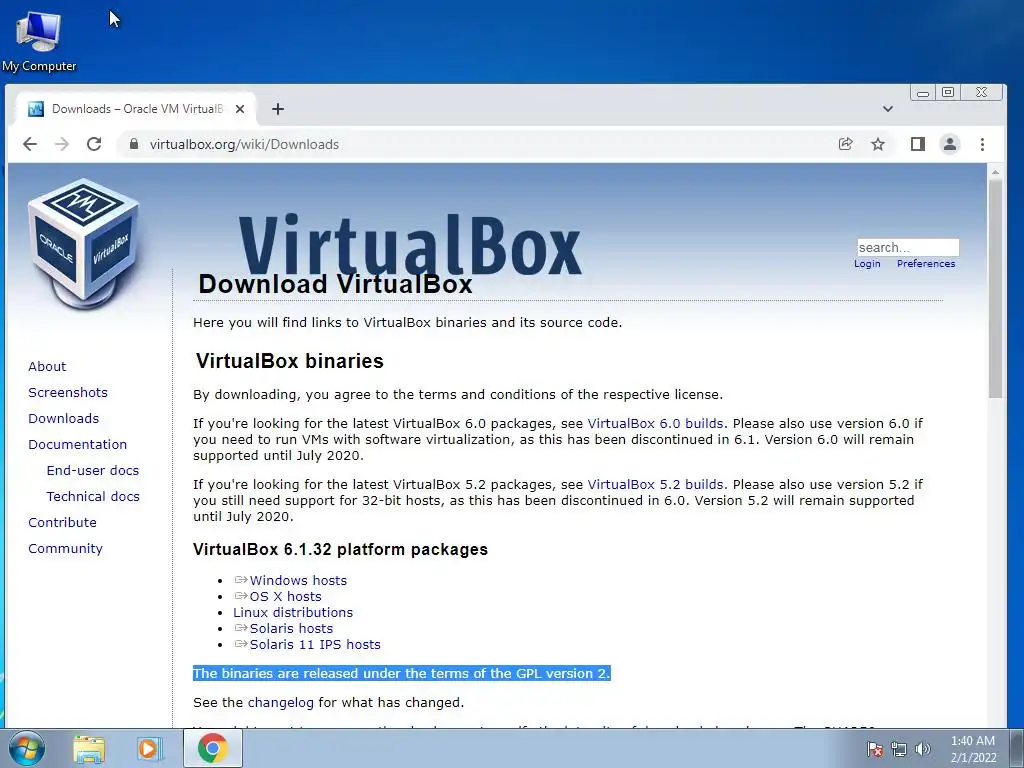Viewport: 1024px width, 768px height.
Task: Follow the VirtualBox 5.2 builds link
Action: point(655,485)
